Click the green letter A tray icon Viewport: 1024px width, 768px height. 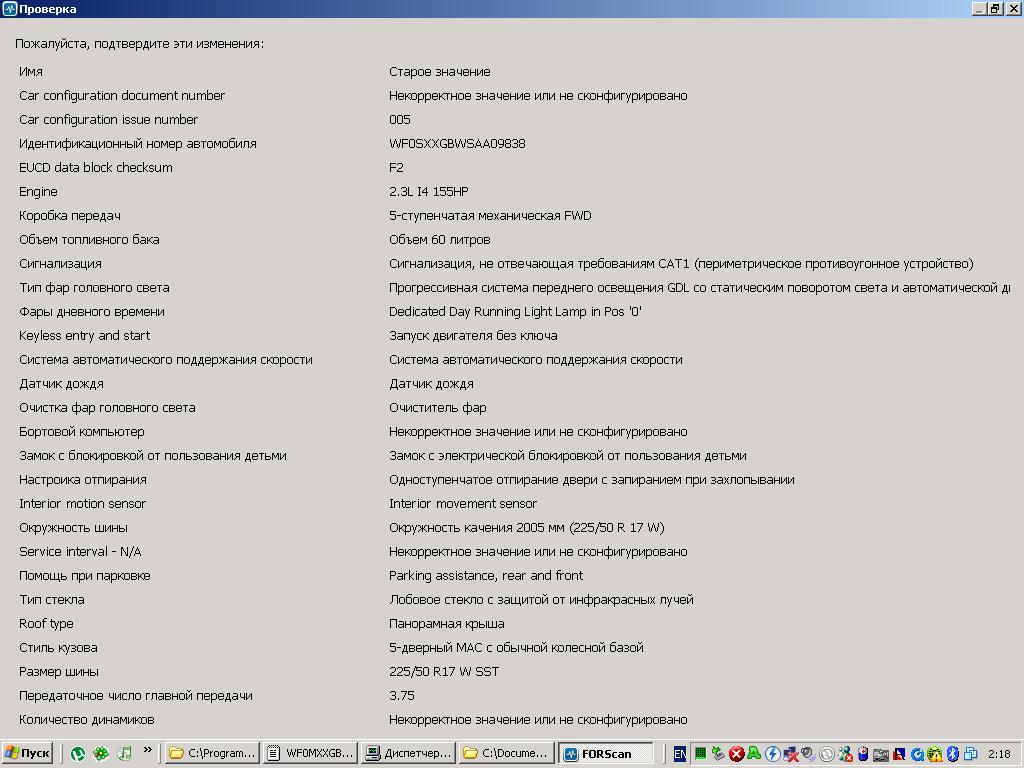[x=754, y=754]
